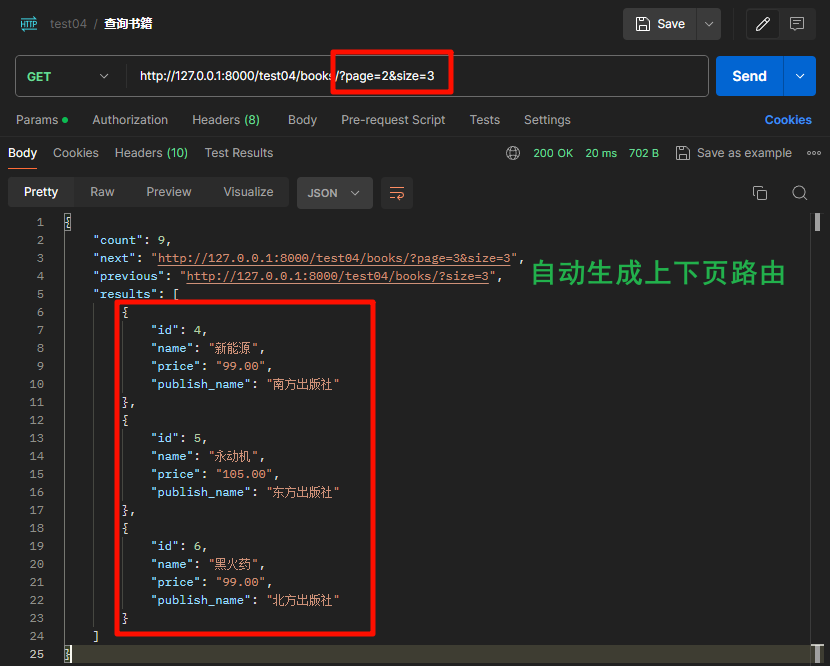Open the JSON format dropdown
The width and height of the screenshot is (830, 666).
tap(334, 191)
